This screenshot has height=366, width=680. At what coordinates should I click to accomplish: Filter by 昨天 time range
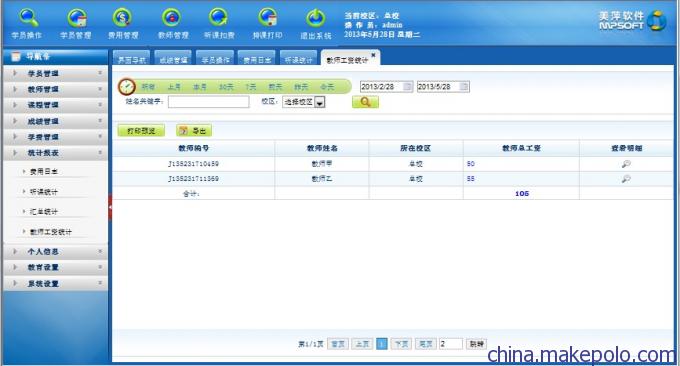(x=301, y=87)
